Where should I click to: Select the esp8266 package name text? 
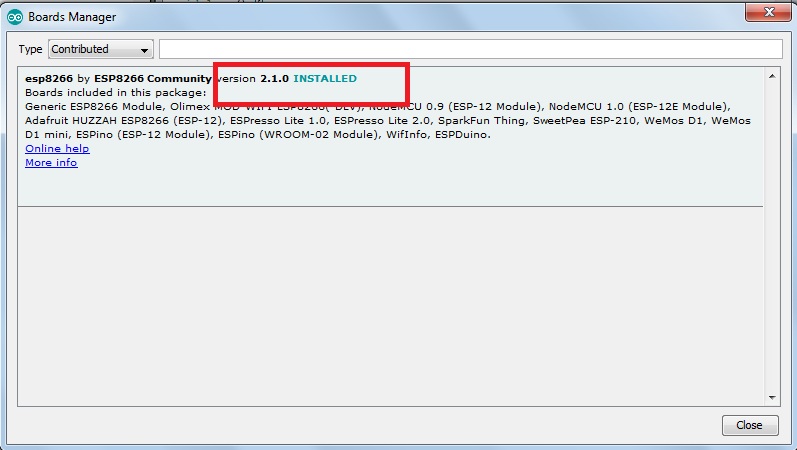(x=49, y=79)
